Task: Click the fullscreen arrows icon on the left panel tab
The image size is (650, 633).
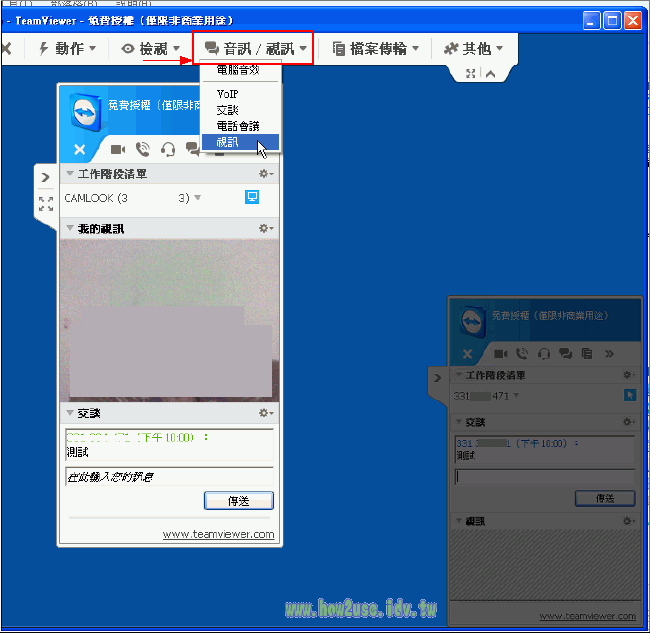Action: [46, 204]
